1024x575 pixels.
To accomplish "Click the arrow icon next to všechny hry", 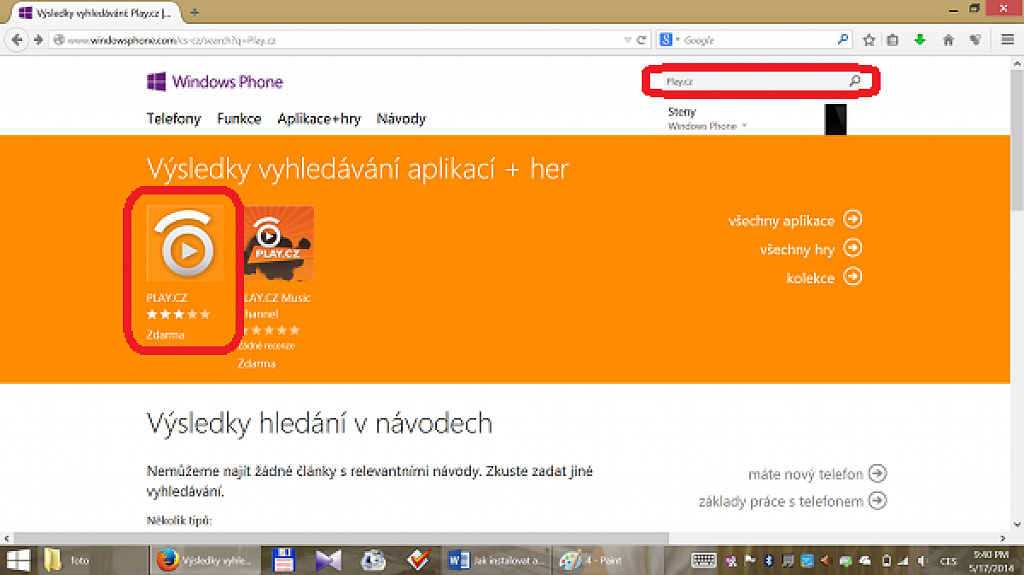I will pos(852,248).
